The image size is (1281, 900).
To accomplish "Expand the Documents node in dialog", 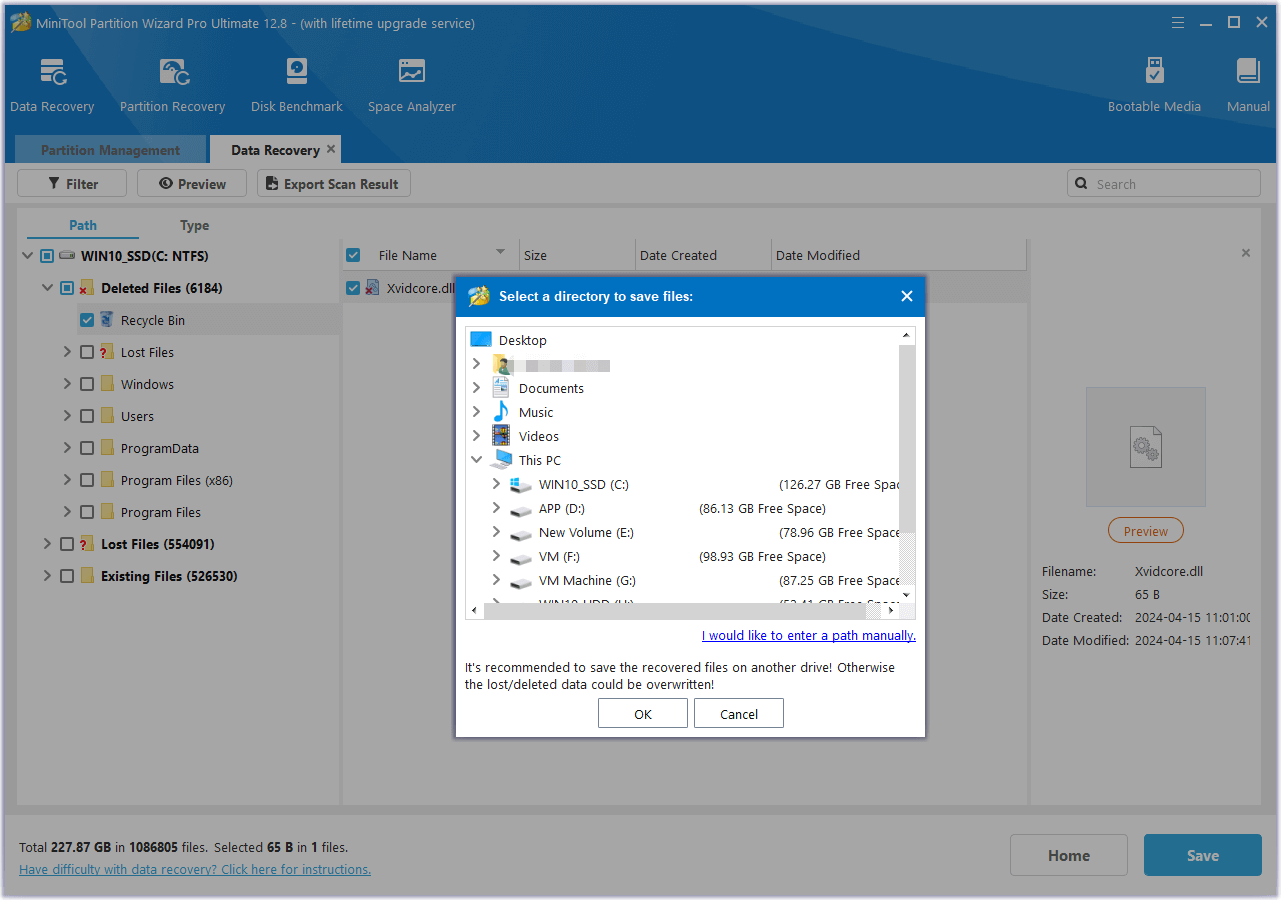I will [477, 388].
